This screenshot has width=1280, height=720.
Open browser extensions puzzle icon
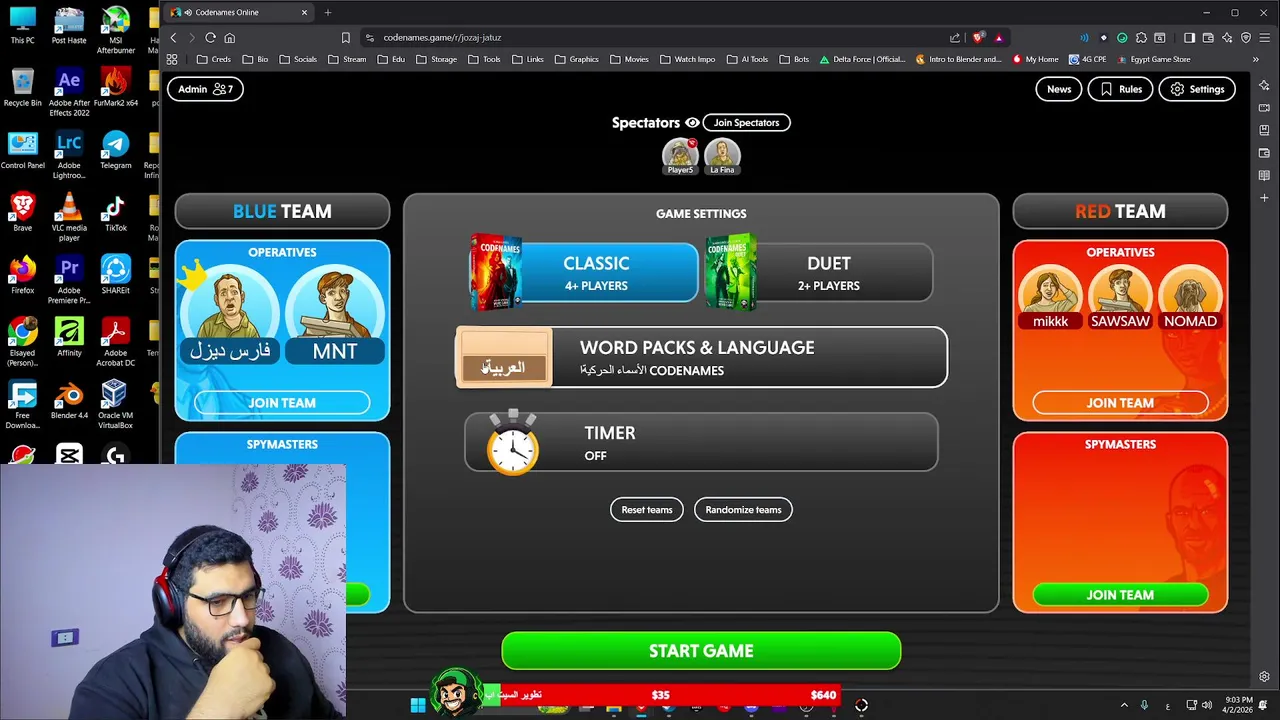coord(1141,37)
